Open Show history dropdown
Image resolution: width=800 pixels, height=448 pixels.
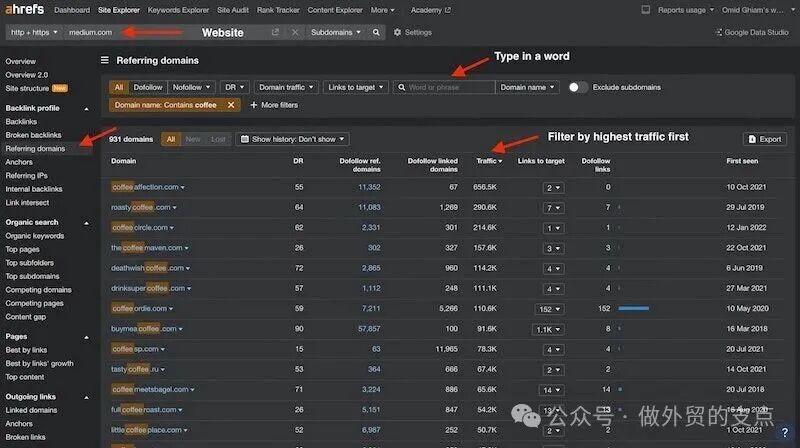pyautogui.click(x=292, y=139)
